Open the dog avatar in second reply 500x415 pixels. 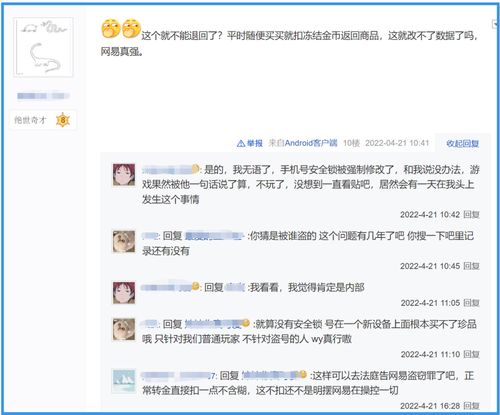click(x=124, y=241)
